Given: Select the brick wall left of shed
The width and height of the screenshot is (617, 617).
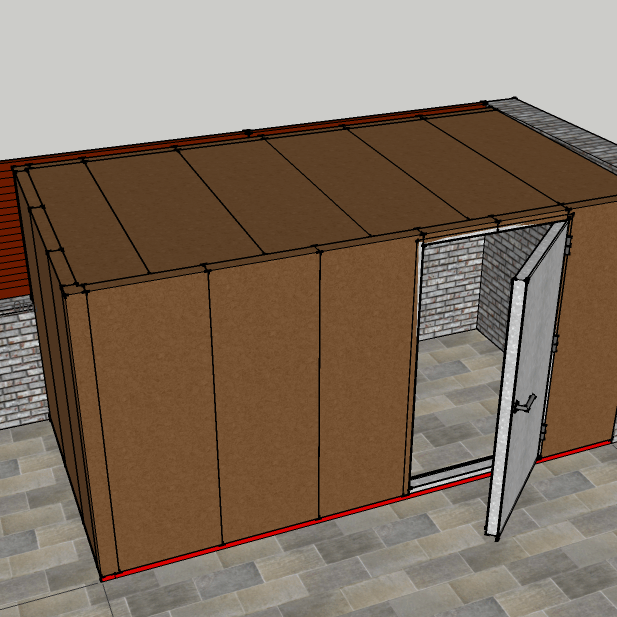Looking at the screenshot, I should click(x=18, y=360).
